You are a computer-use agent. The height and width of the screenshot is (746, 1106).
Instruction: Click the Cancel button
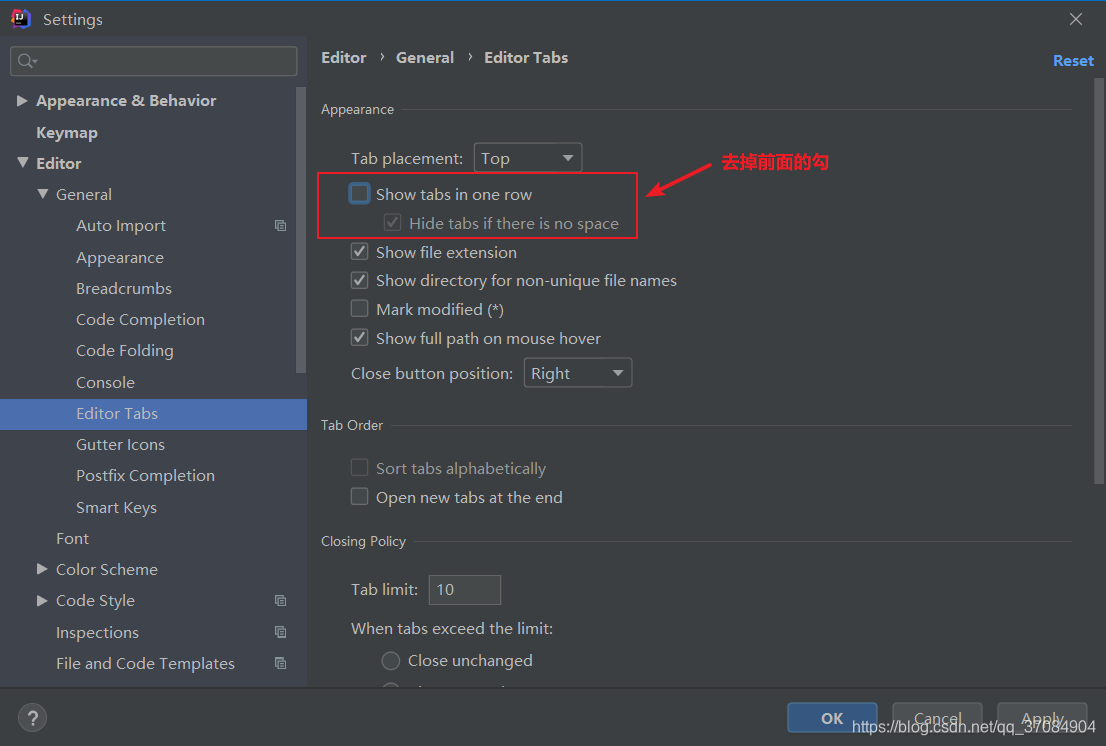[x=937, y=718]
